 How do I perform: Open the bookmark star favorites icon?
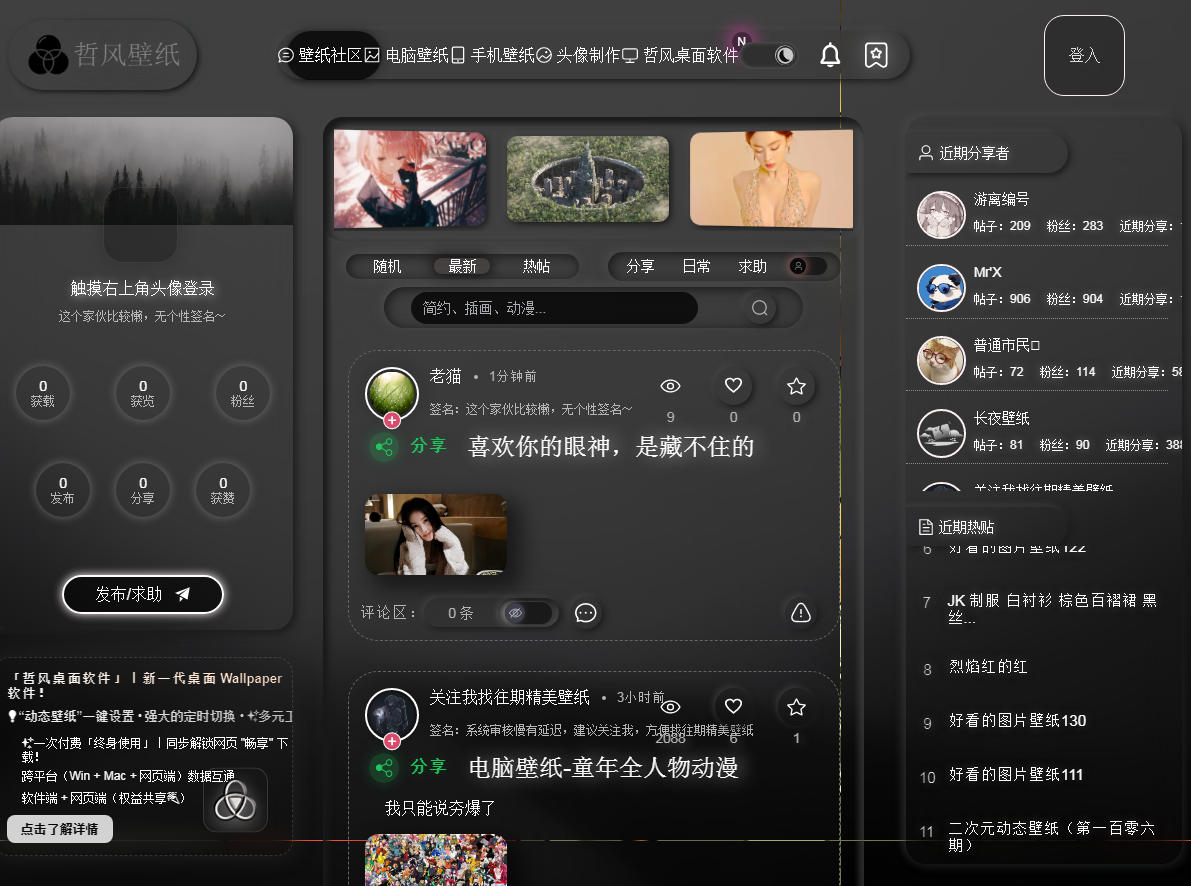[x=876, y=55]
